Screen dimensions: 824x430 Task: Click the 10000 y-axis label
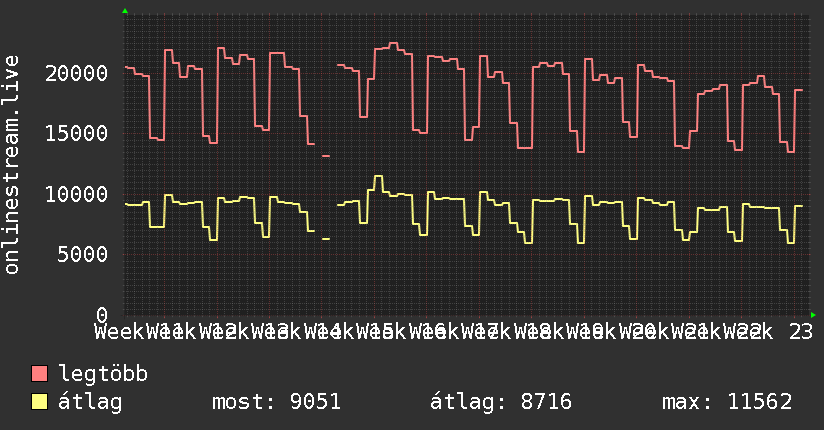(77, 194)
